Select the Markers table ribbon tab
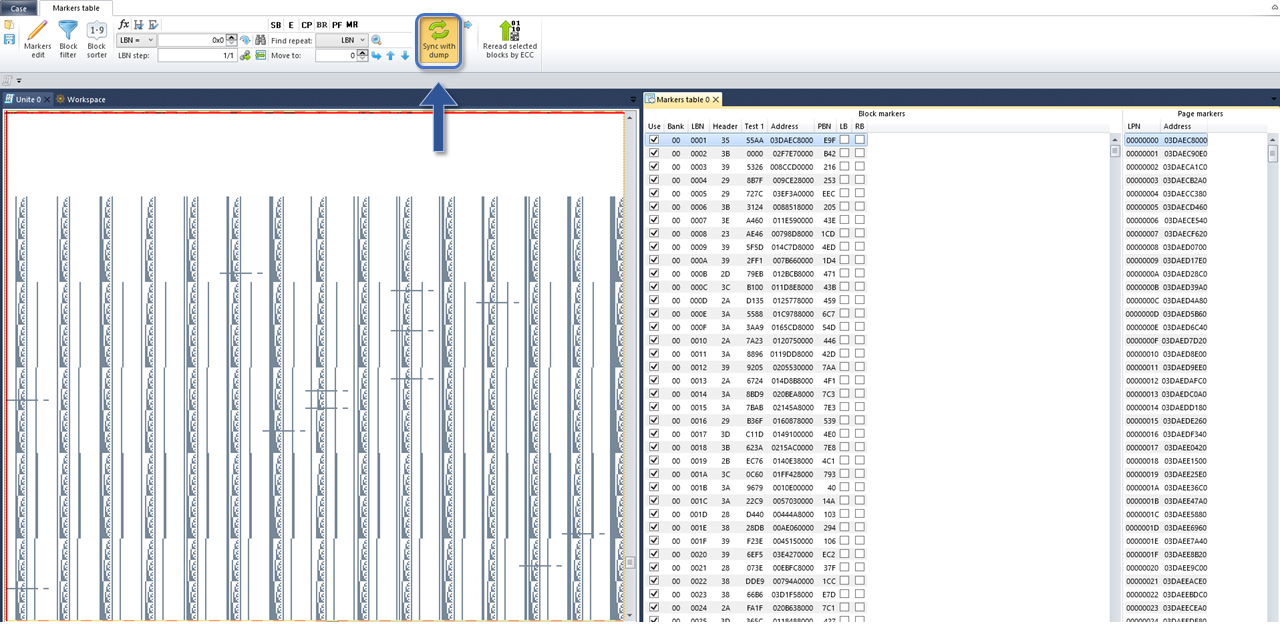 point(76,8)
